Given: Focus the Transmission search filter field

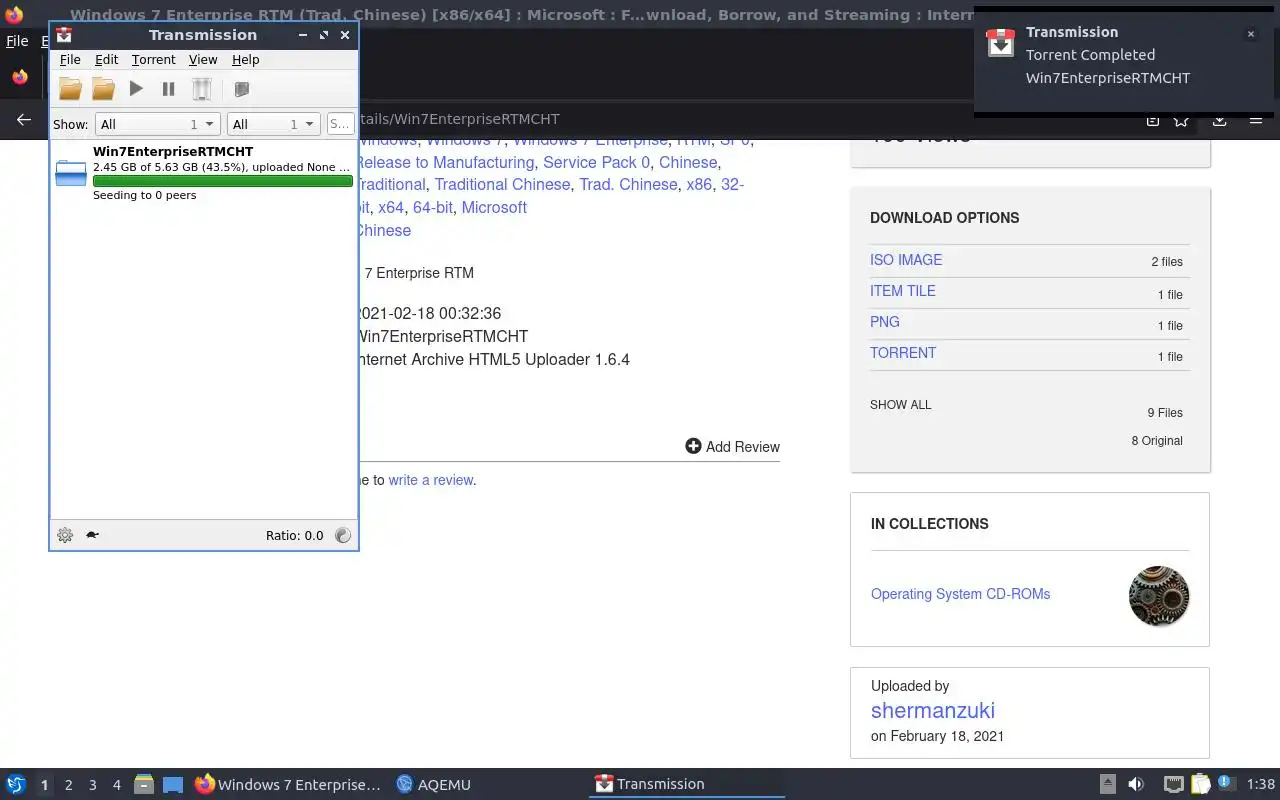Looking at the screenshot, I should click(340, 124).
